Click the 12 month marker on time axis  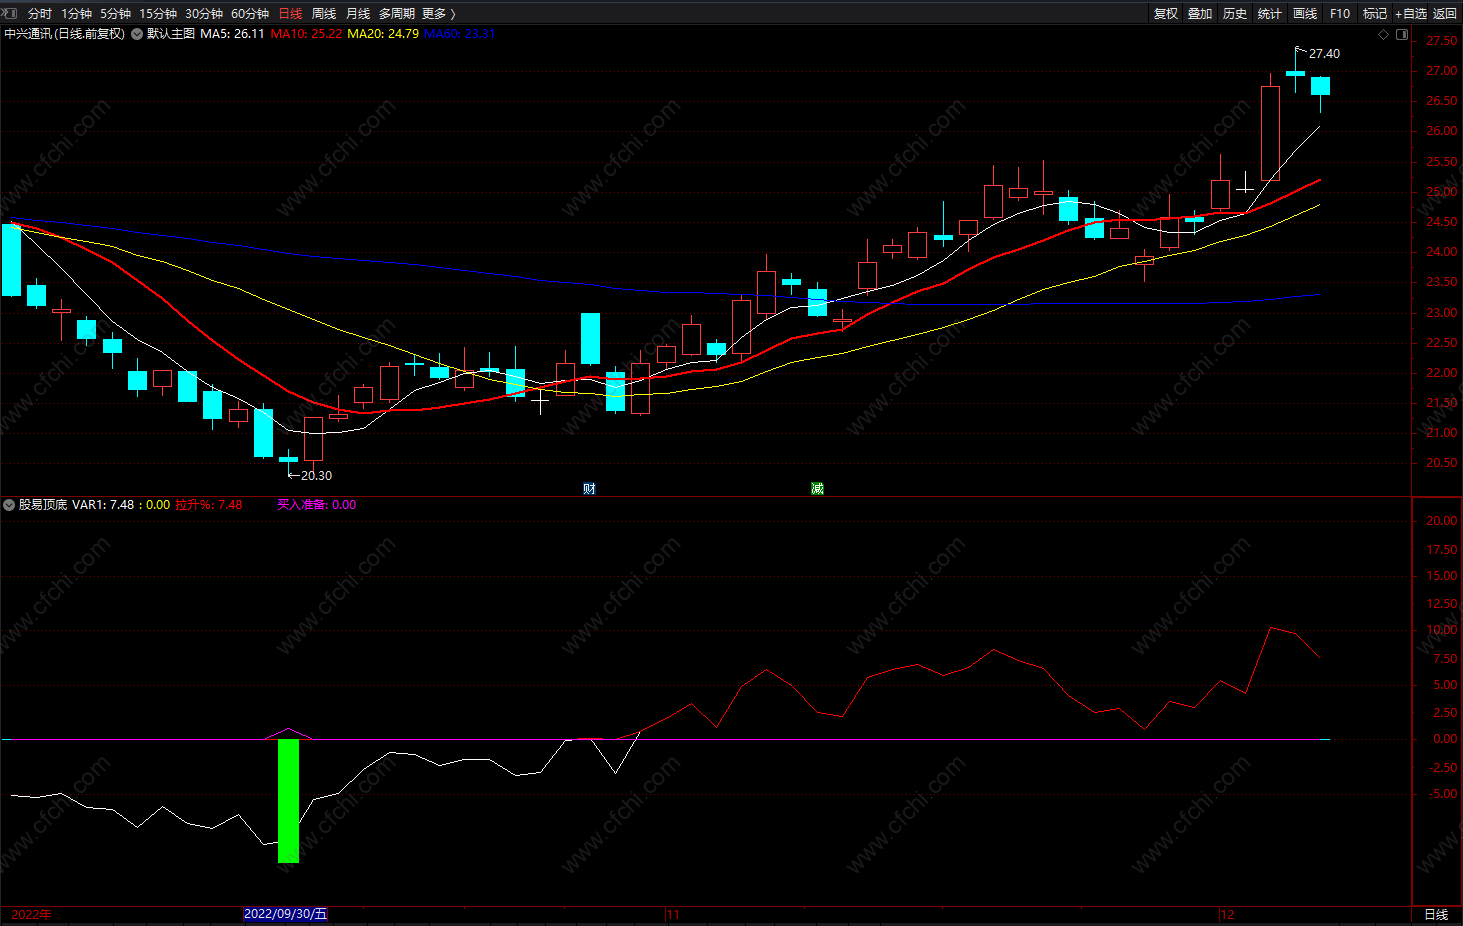(1227, 914)
